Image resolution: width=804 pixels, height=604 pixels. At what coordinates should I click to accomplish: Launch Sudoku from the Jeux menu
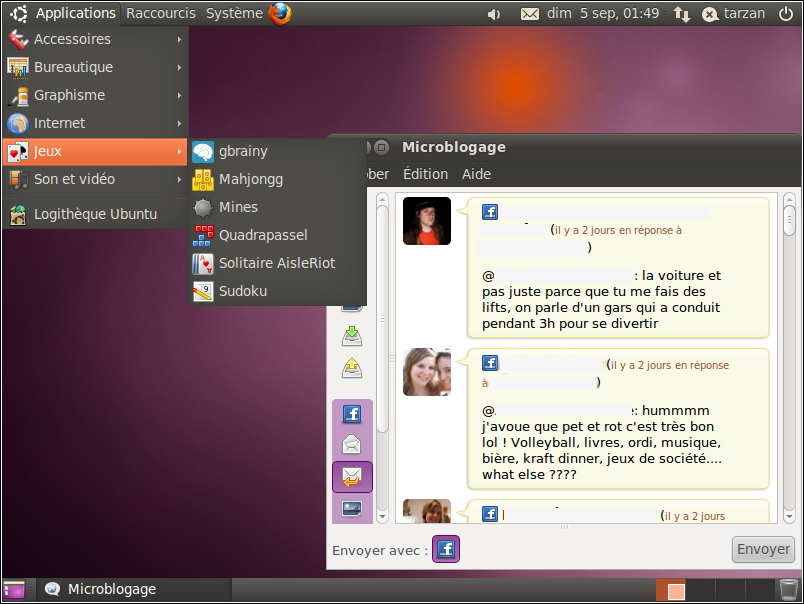pos(243,291)
